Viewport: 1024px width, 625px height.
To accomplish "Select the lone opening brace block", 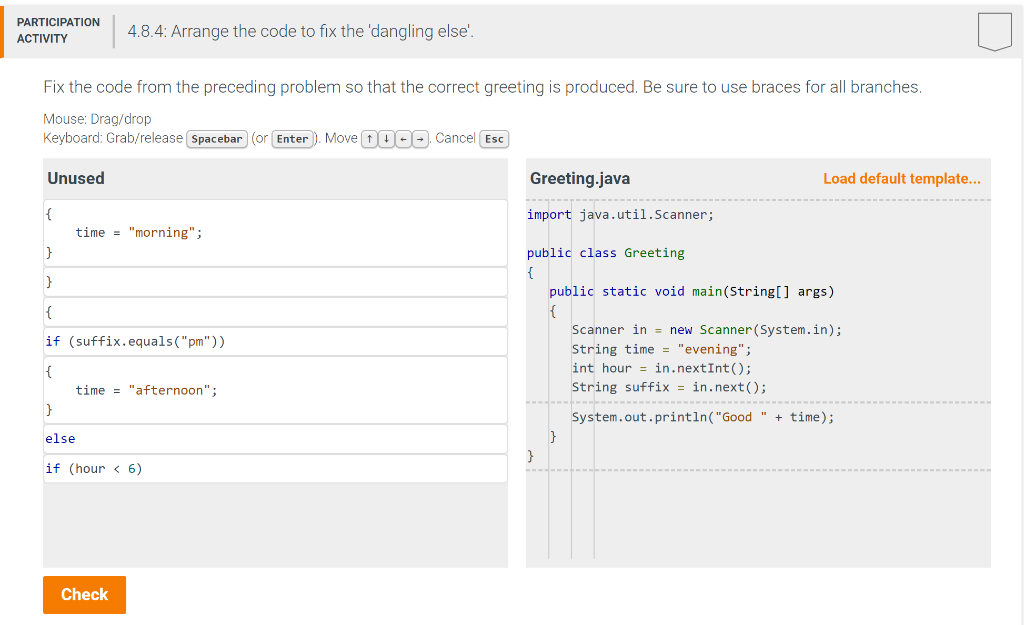I will (x=275, y=311).
